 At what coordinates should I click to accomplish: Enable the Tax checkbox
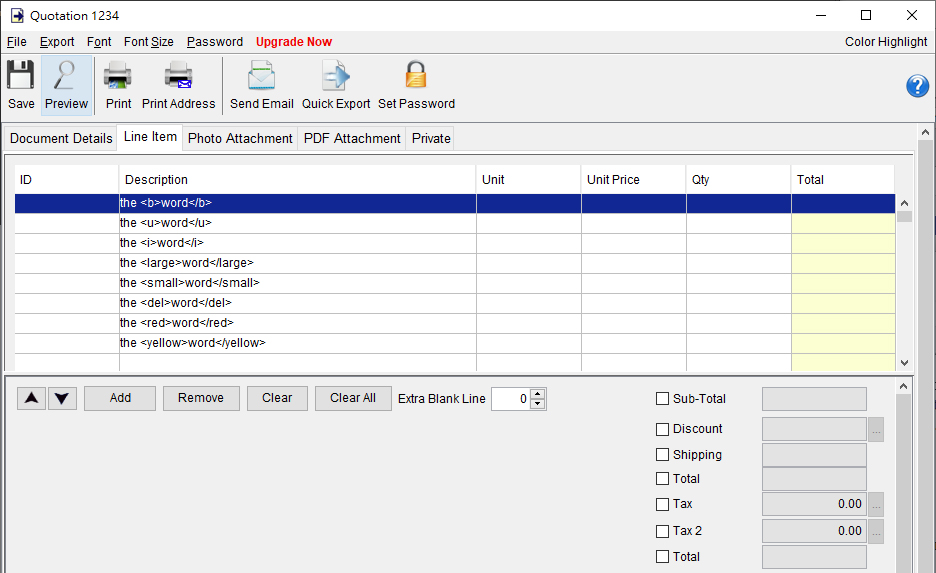tap(663, 504)
